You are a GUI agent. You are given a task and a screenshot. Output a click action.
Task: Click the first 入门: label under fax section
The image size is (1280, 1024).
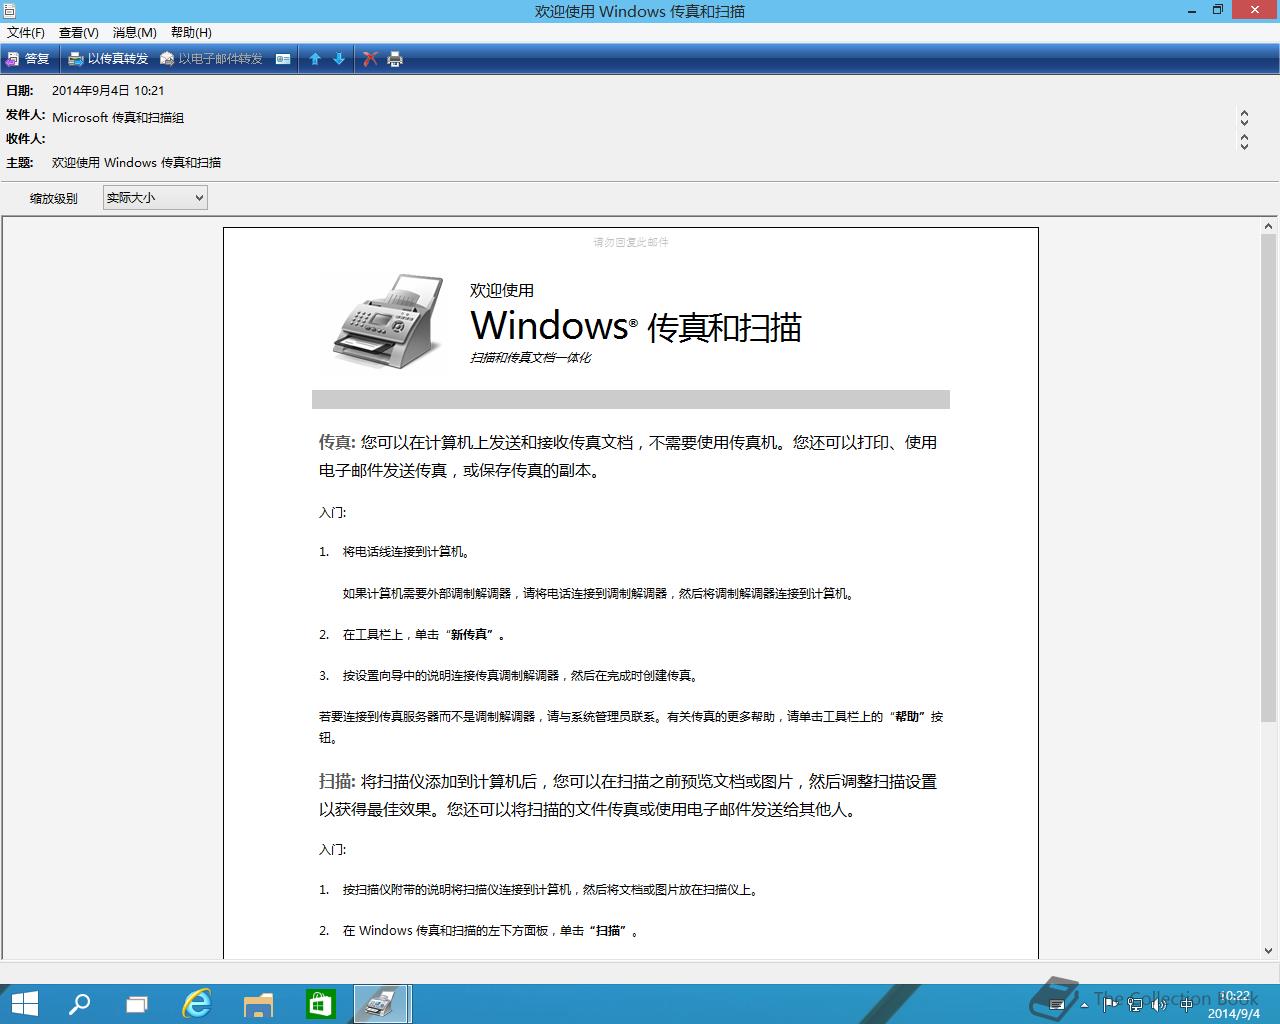[333, 512]
